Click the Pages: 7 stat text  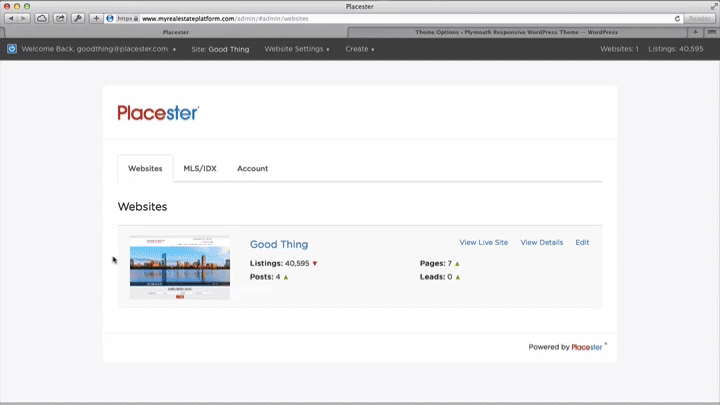click(436, 264)
